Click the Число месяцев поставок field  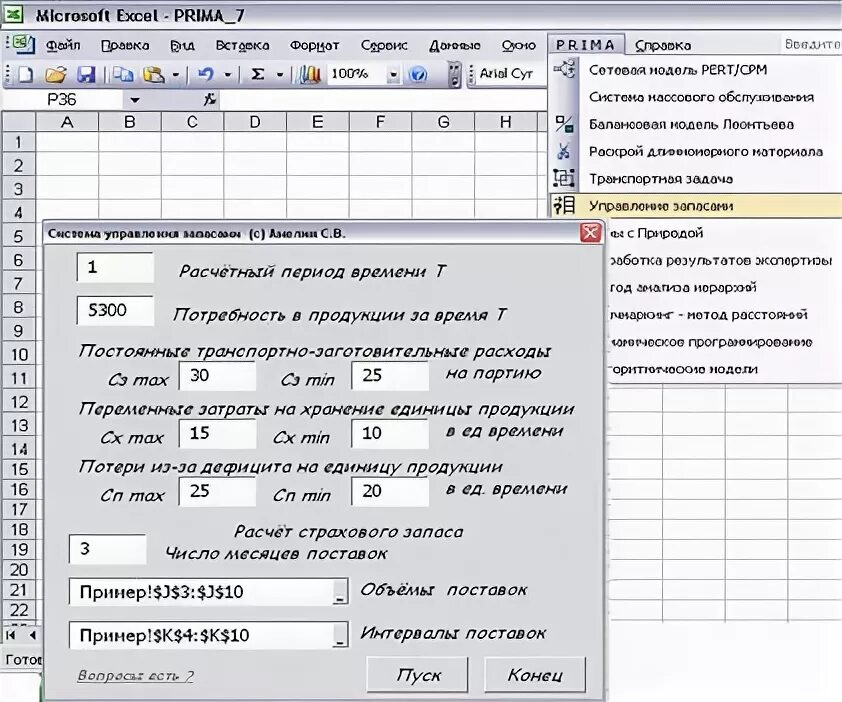107,549
